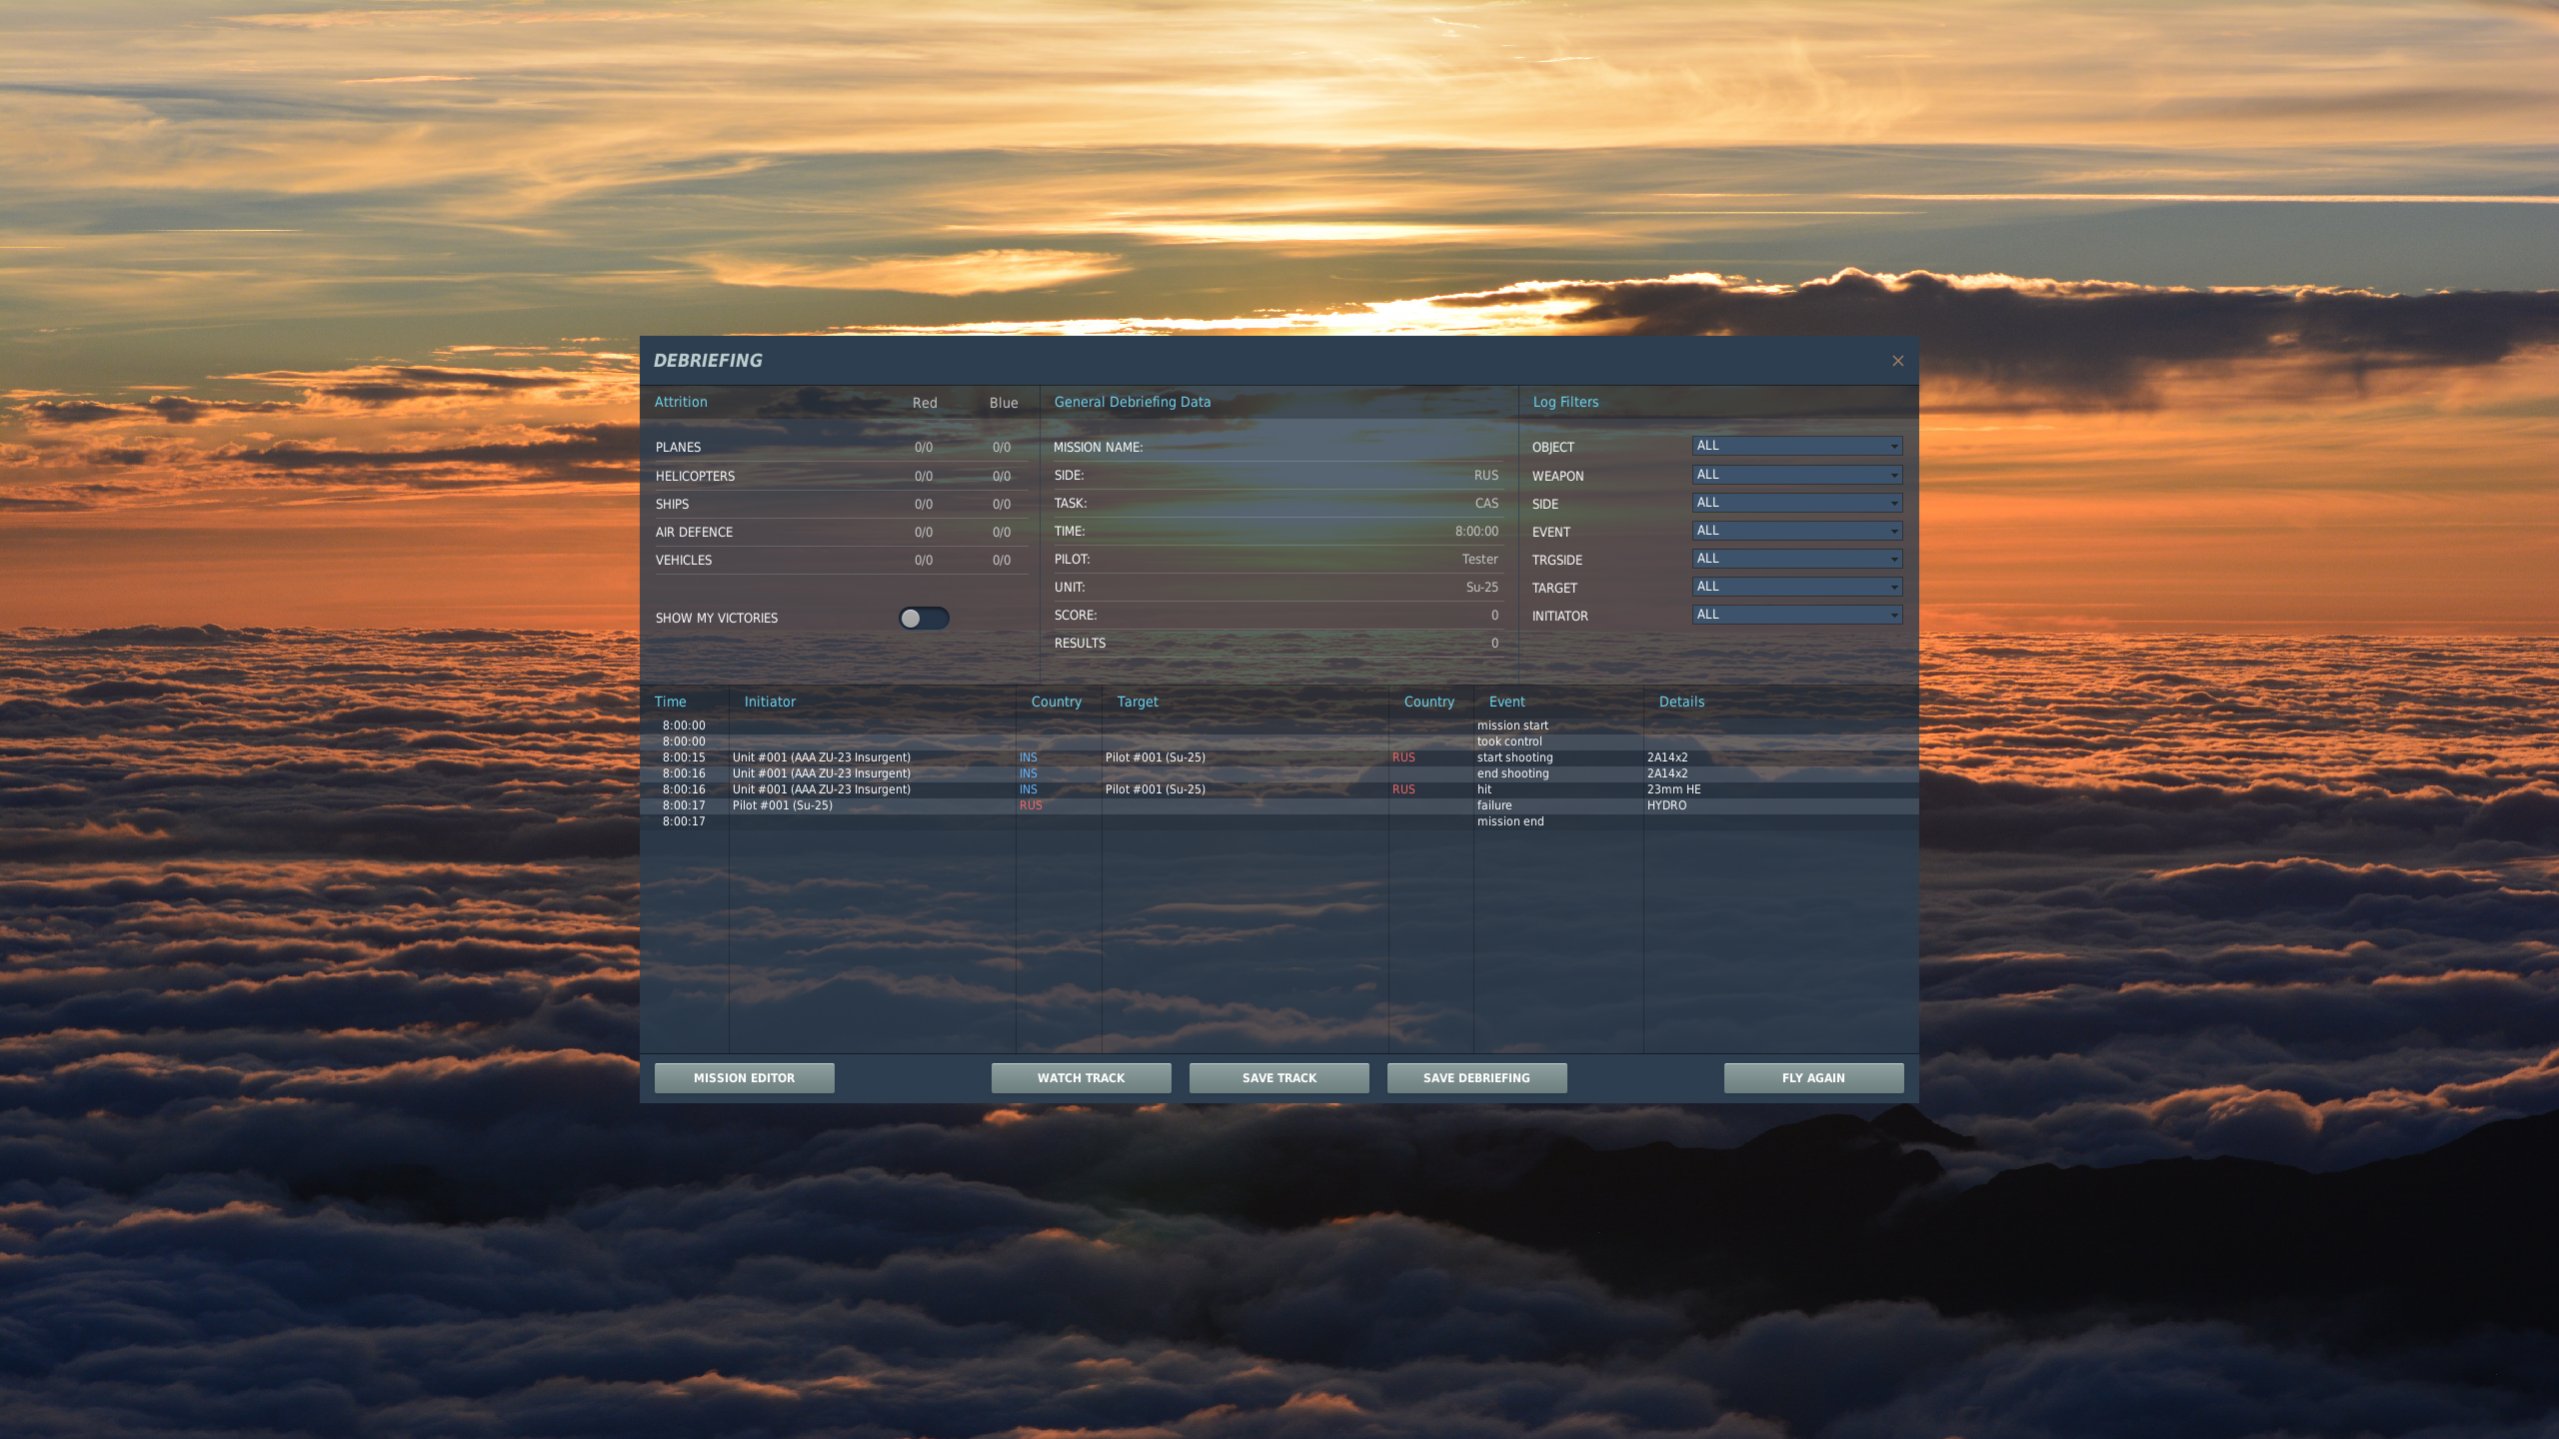2559x1439 pixels.
Task: Click the Blue attrition column header
Action: (x=1003, y=403)
